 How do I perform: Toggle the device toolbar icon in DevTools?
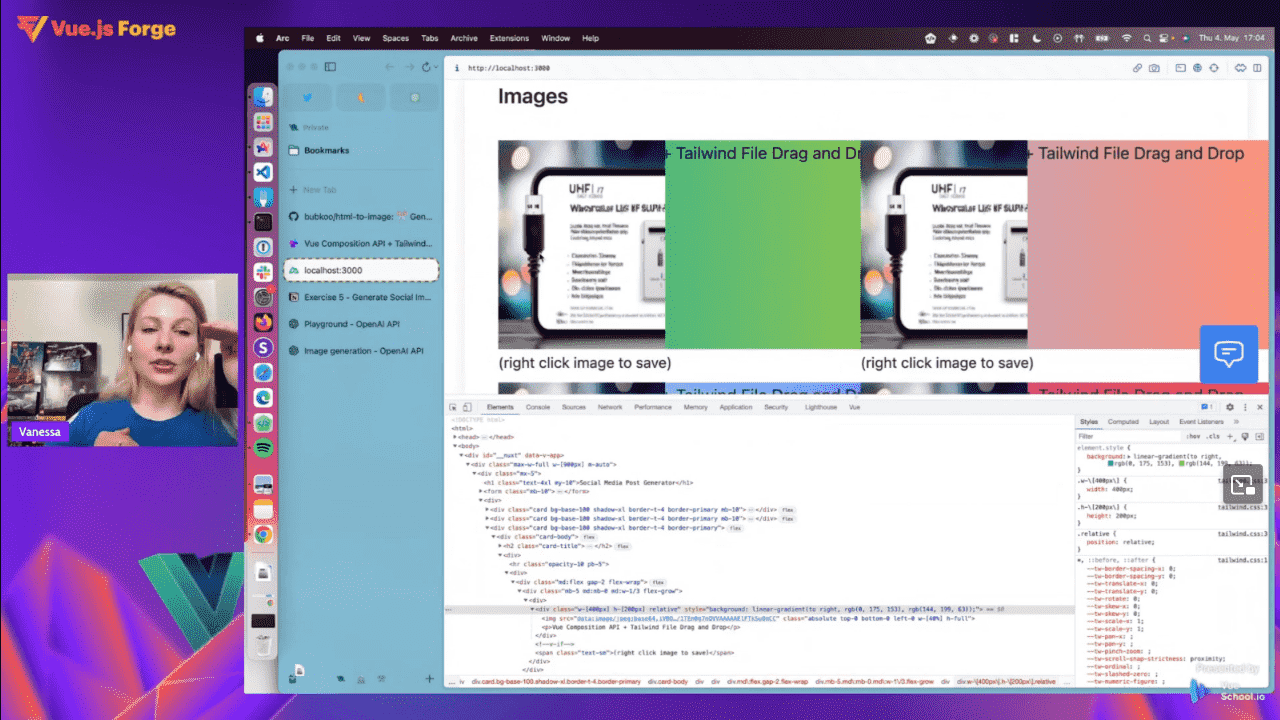tap(467, 407)
